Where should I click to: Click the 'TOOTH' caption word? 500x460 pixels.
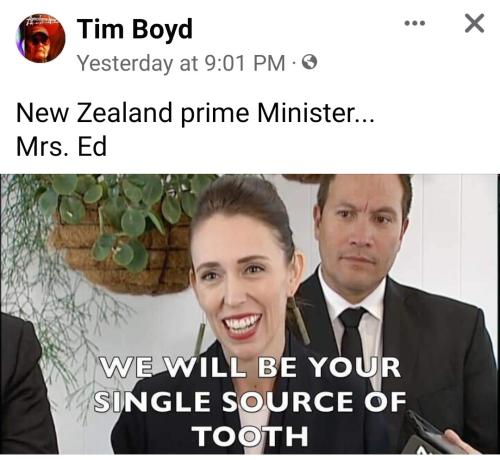pos(251,436)
